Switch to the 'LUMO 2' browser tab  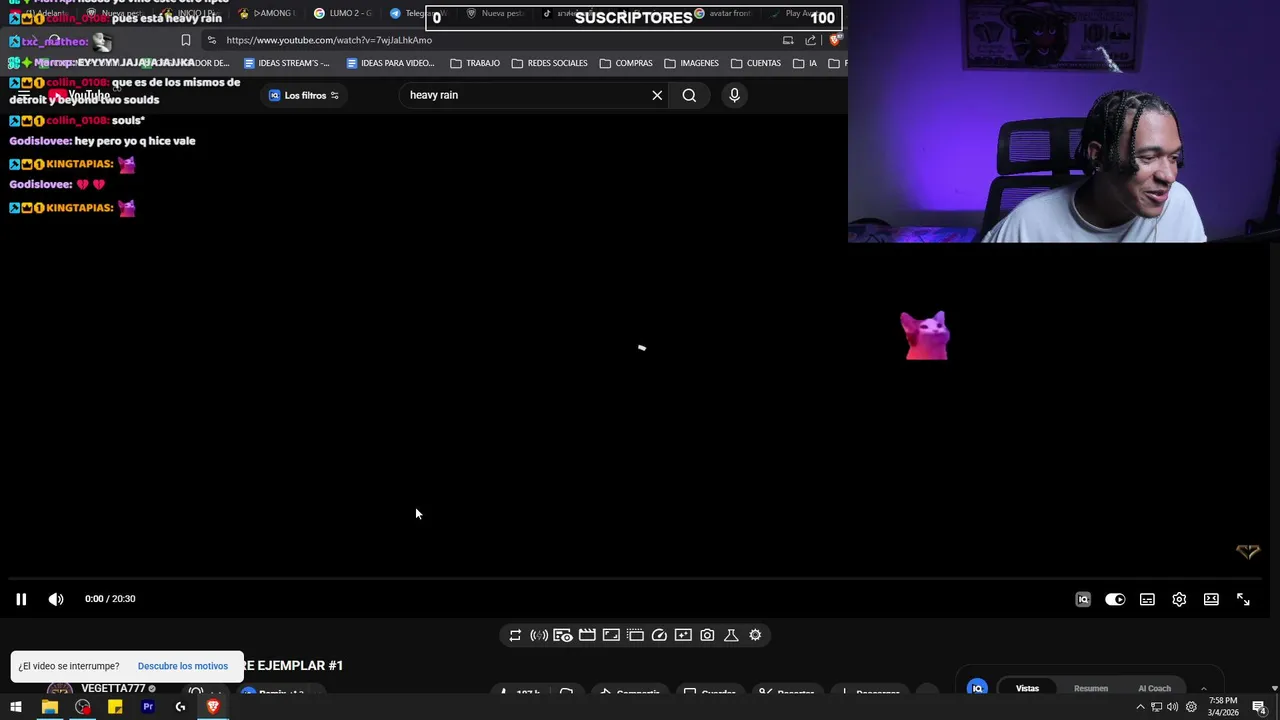click(342, 13)
